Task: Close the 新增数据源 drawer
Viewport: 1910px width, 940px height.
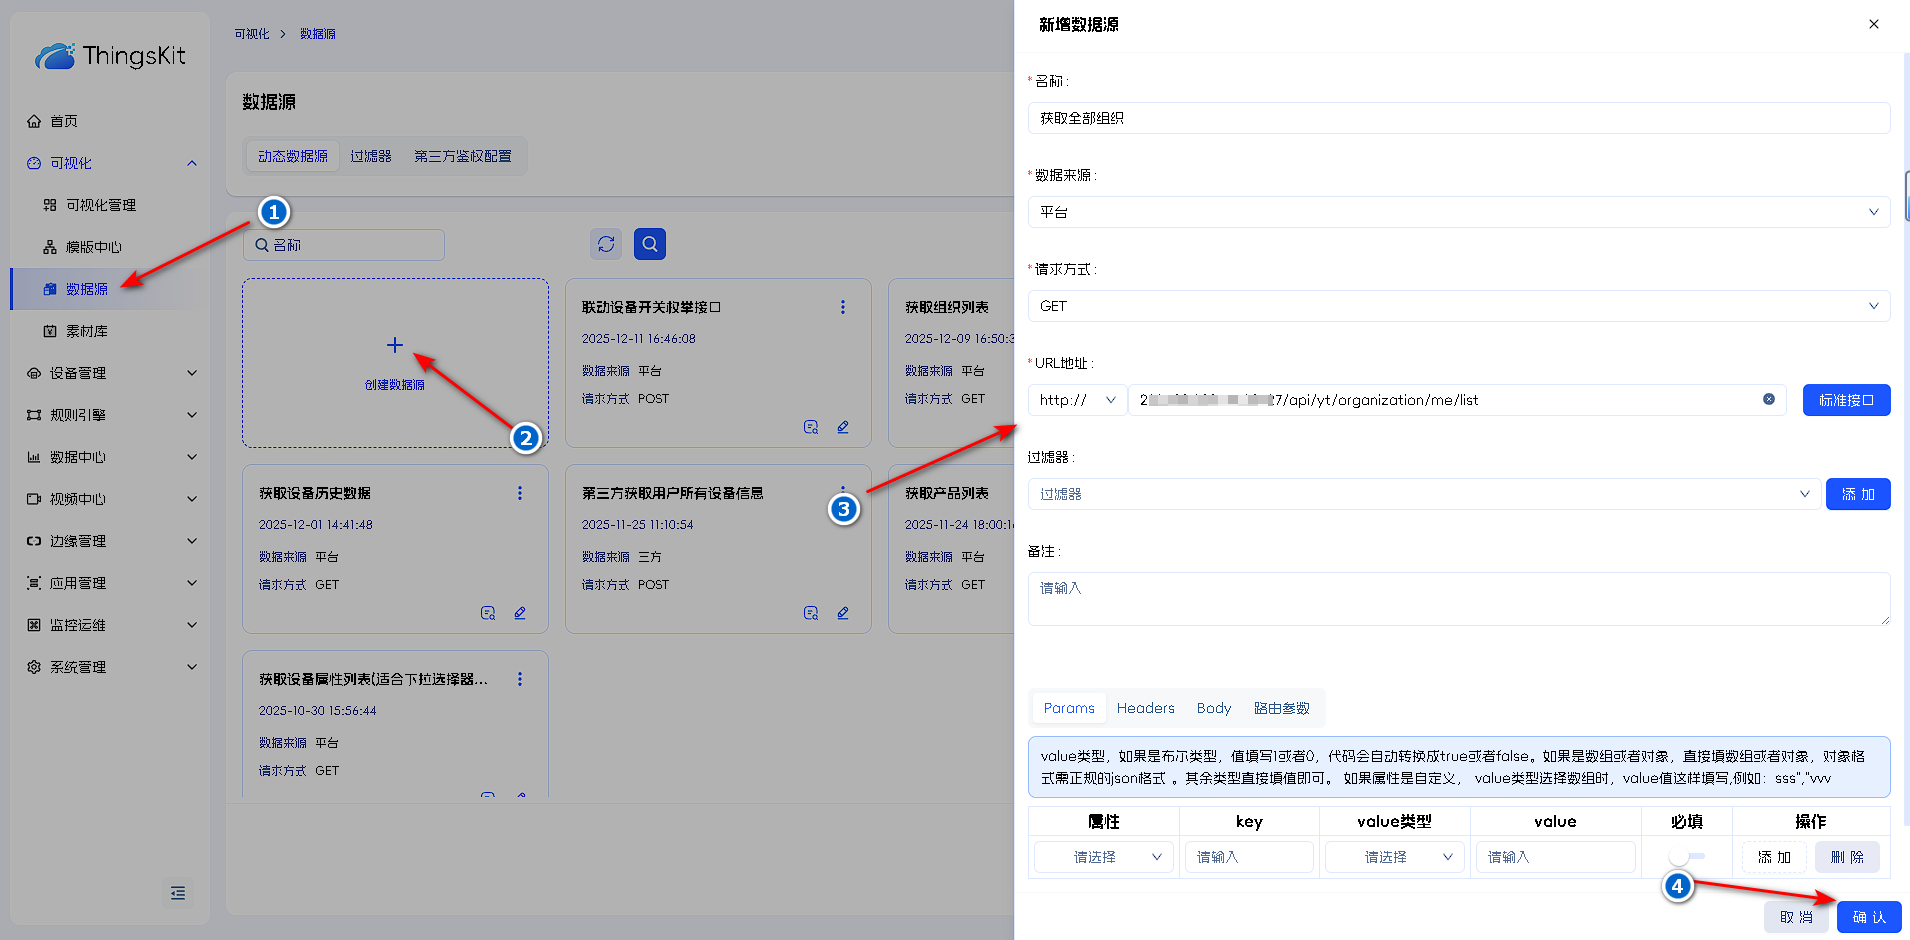Action: pyautogui.click(x=1874, y=24)
